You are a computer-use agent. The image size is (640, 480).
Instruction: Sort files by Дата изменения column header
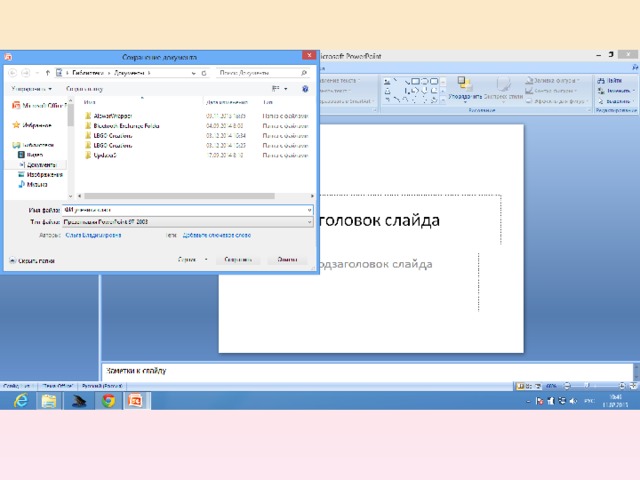(227, 102)
